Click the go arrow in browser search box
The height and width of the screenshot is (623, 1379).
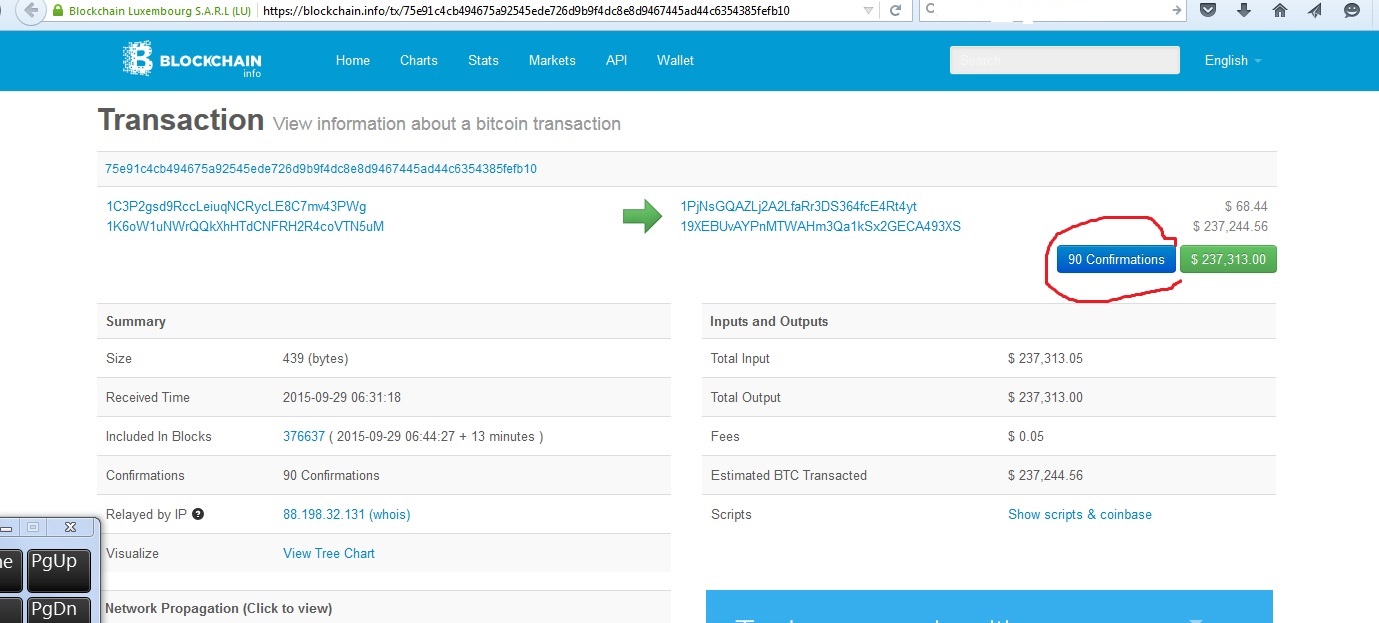(1177, 9)
